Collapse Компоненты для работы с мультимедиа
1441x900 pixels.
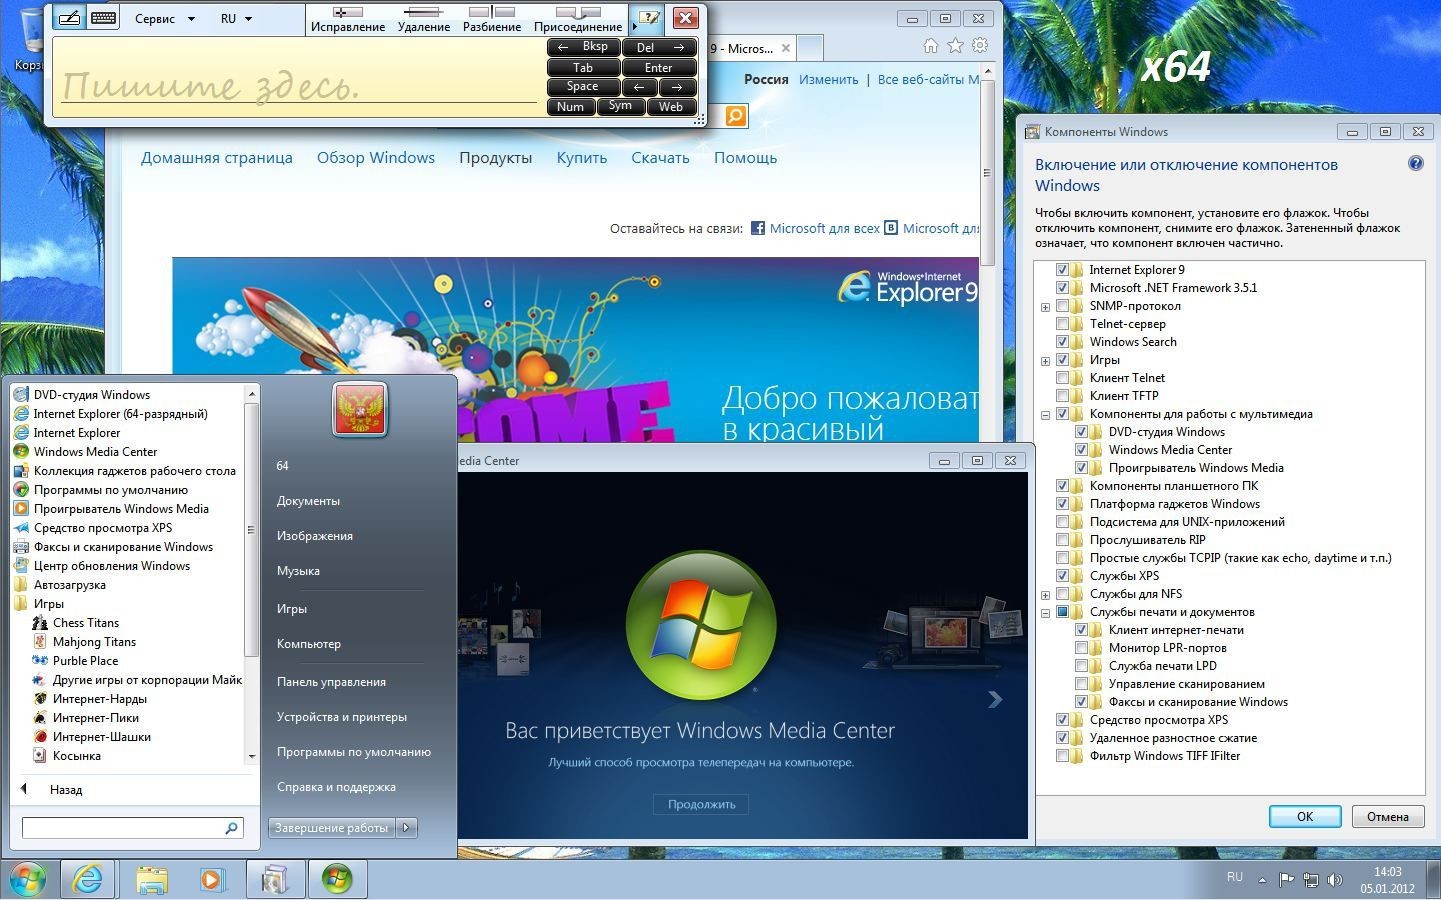[1045, 415]
